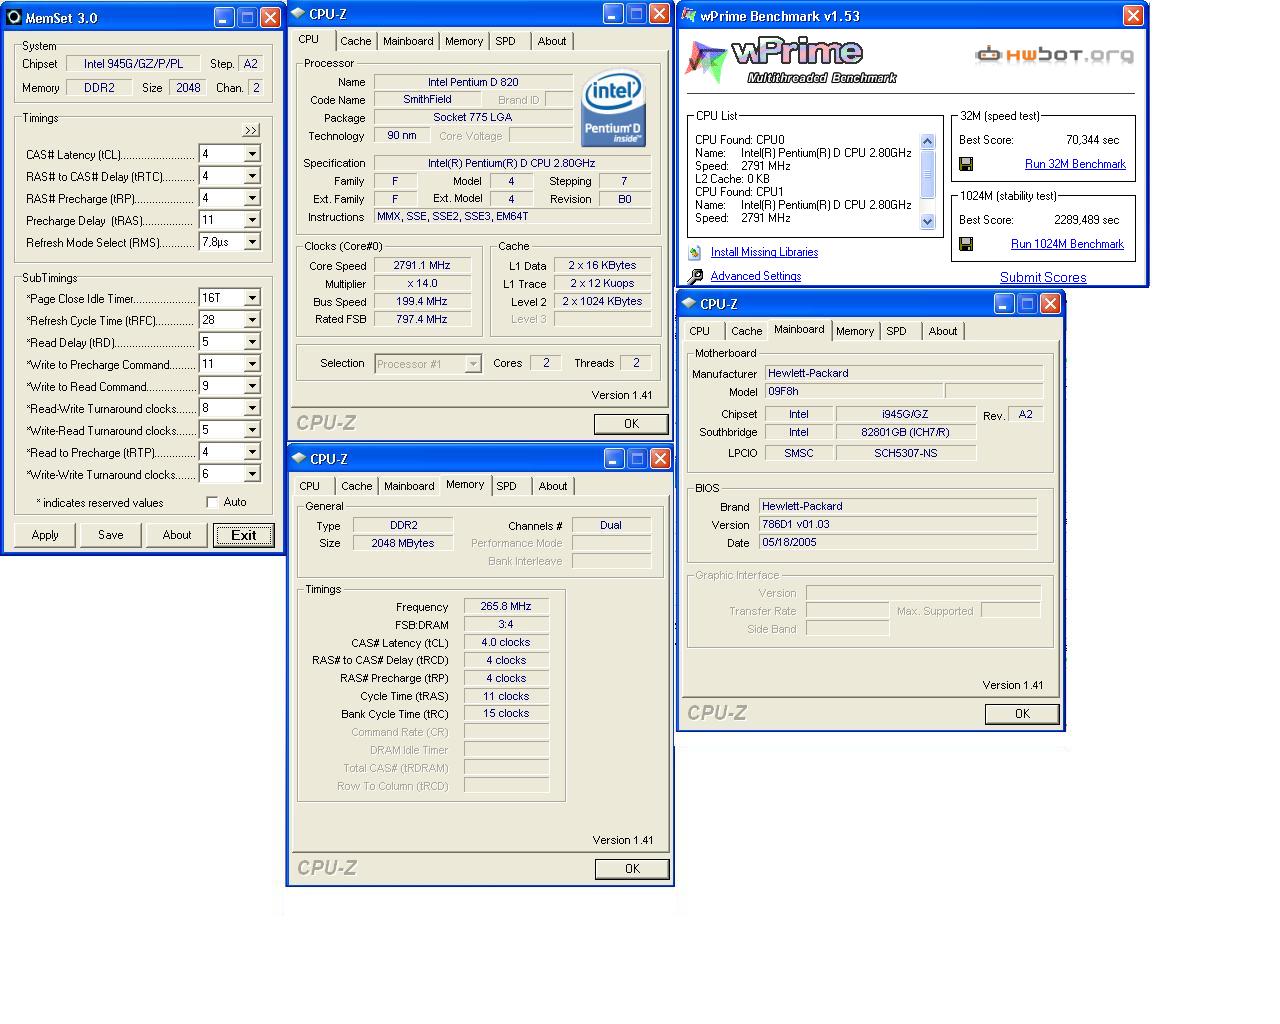Click the save icon under 32M speed test
1280x1024 pixels.
966,164
